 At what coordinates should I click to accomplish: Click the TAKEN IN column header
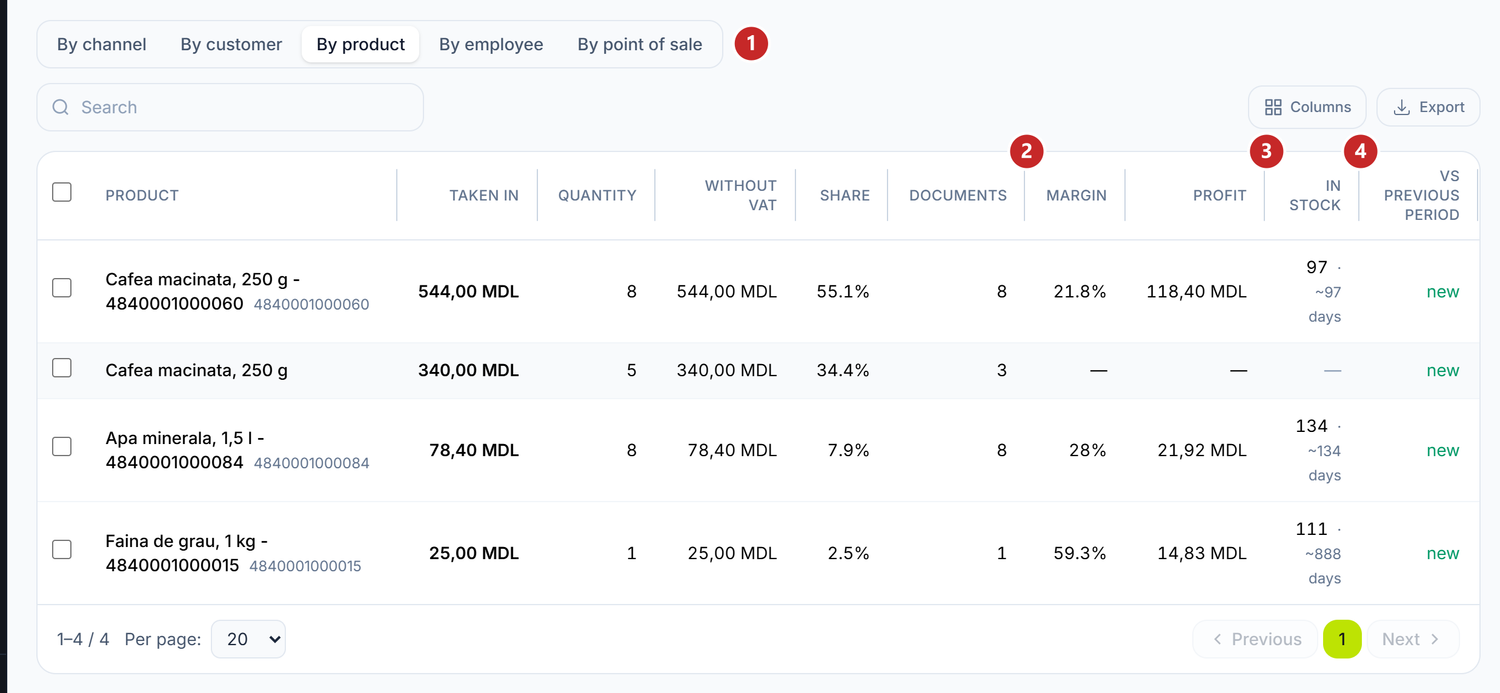point(484,195)
